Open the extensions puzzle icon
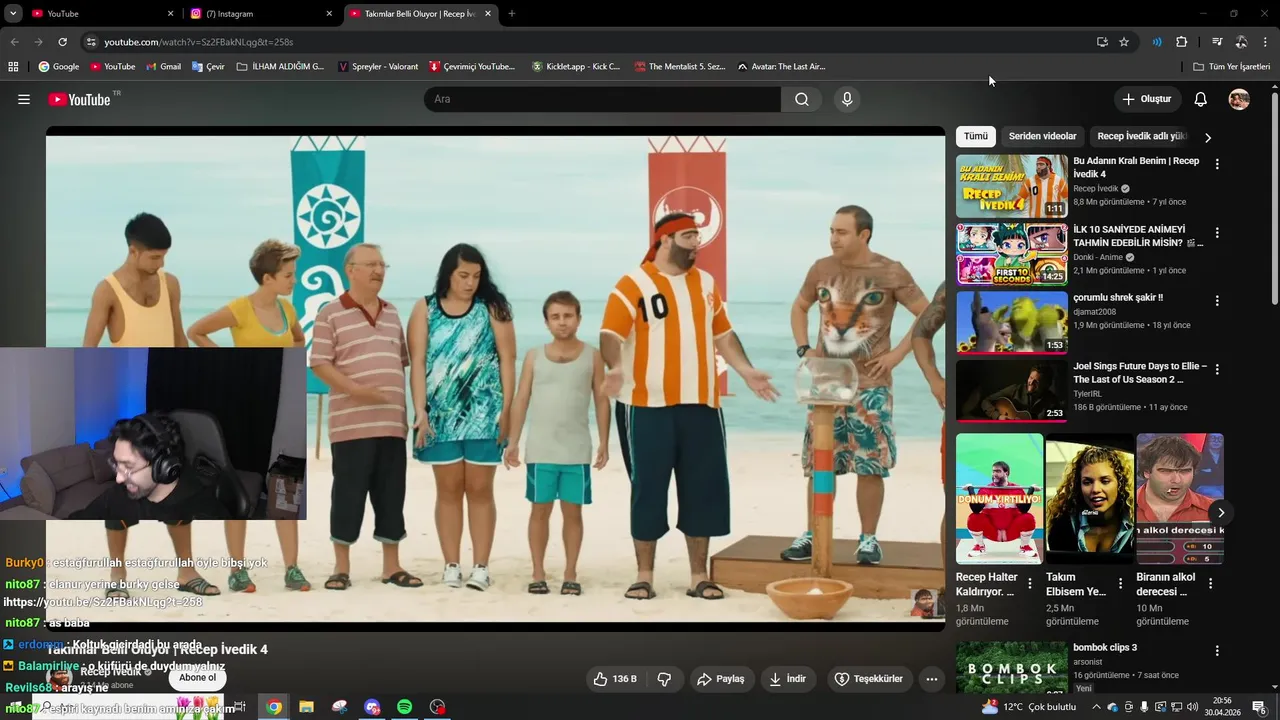Screen dimensions: 1280x720 click(x=1181, y=42)
